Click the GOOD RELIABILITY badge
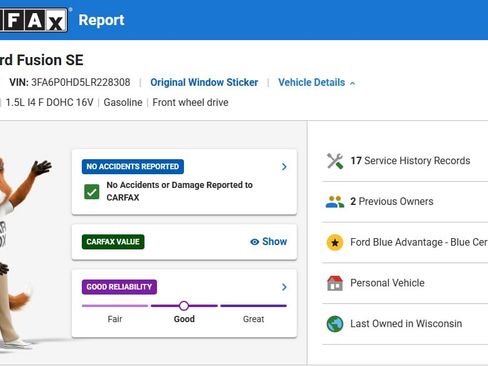 point(119,287)
